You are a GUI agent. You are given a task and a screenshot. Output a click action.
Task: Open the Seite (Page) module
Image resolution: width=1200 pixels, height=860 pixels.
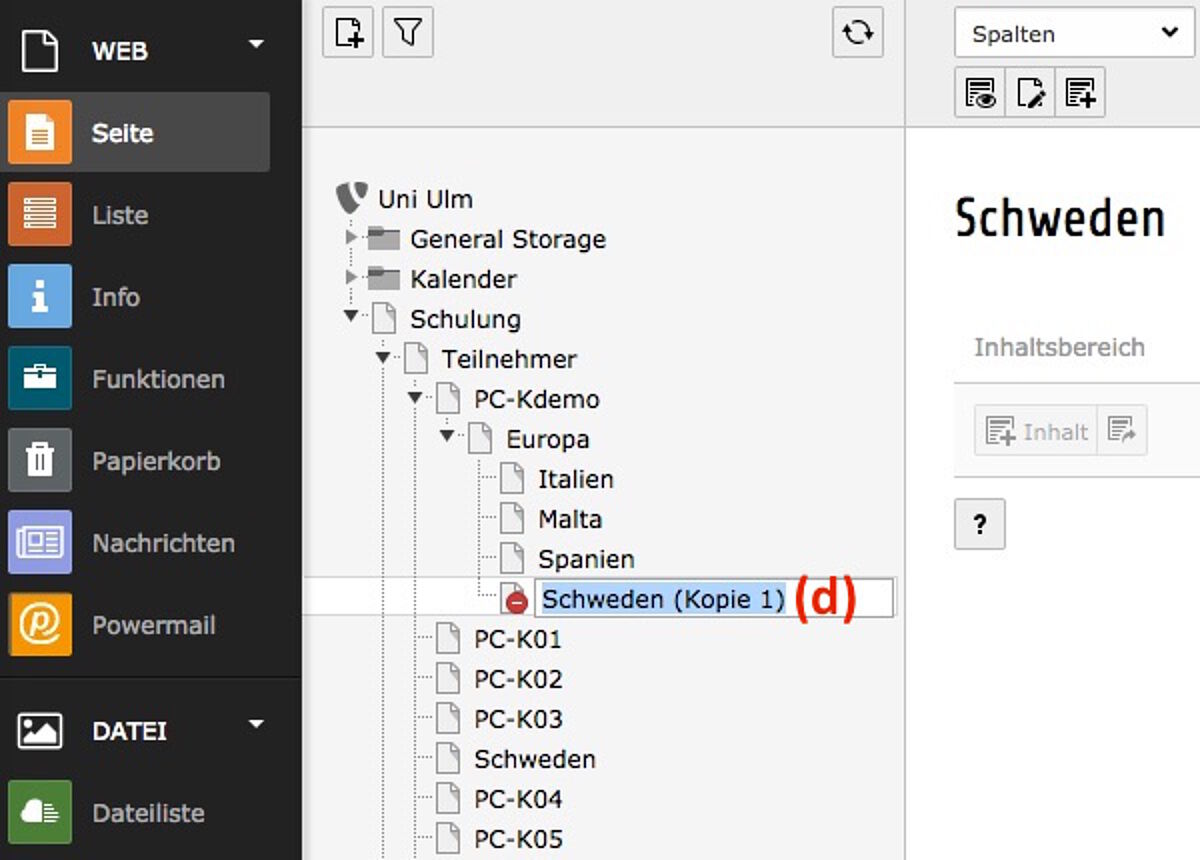tap(135, 132)
